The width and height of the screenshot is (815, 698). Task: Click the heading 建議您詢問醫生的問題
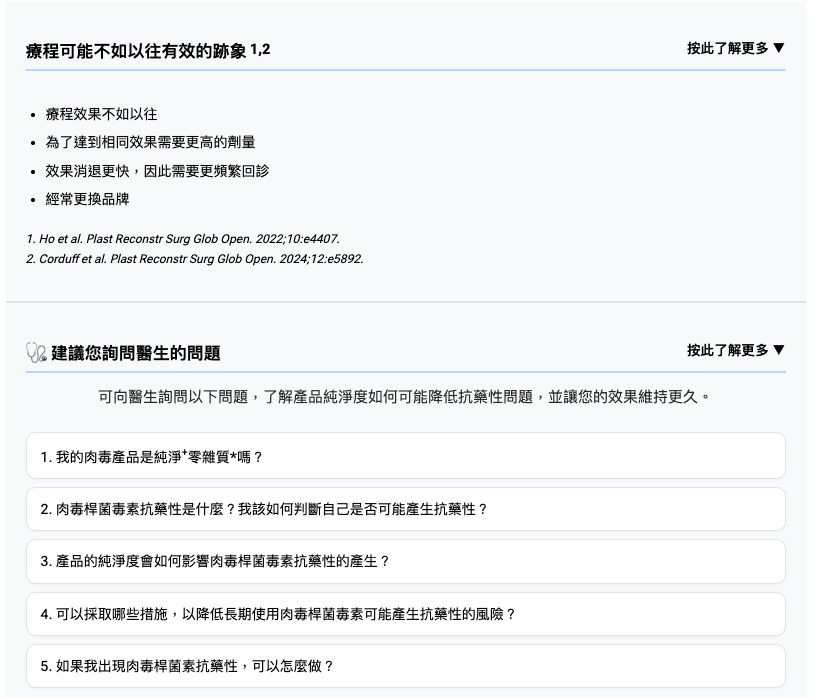(136, 353)
